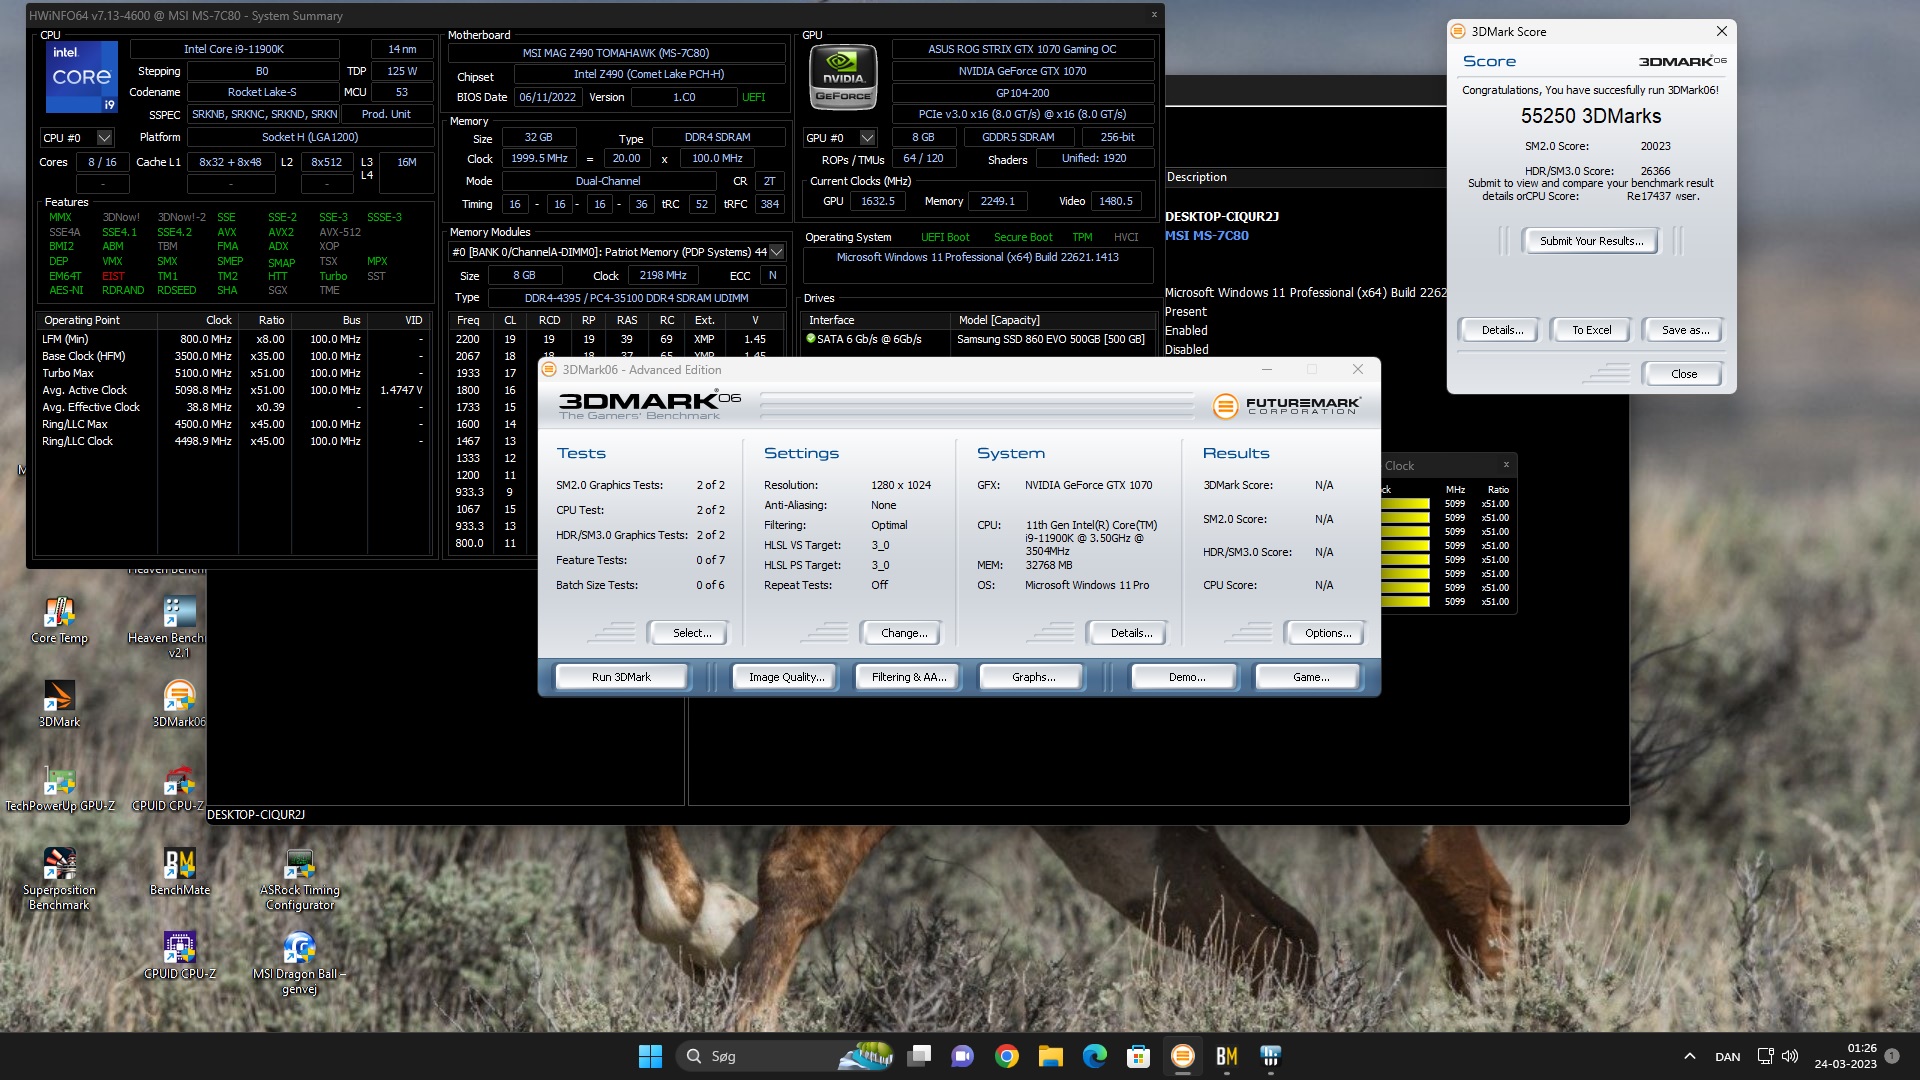This screenshot has height=1080, width=1920.
Task: Expand the memory module selection dropdown
Action: pyautogui.click(x=776, y=252)
